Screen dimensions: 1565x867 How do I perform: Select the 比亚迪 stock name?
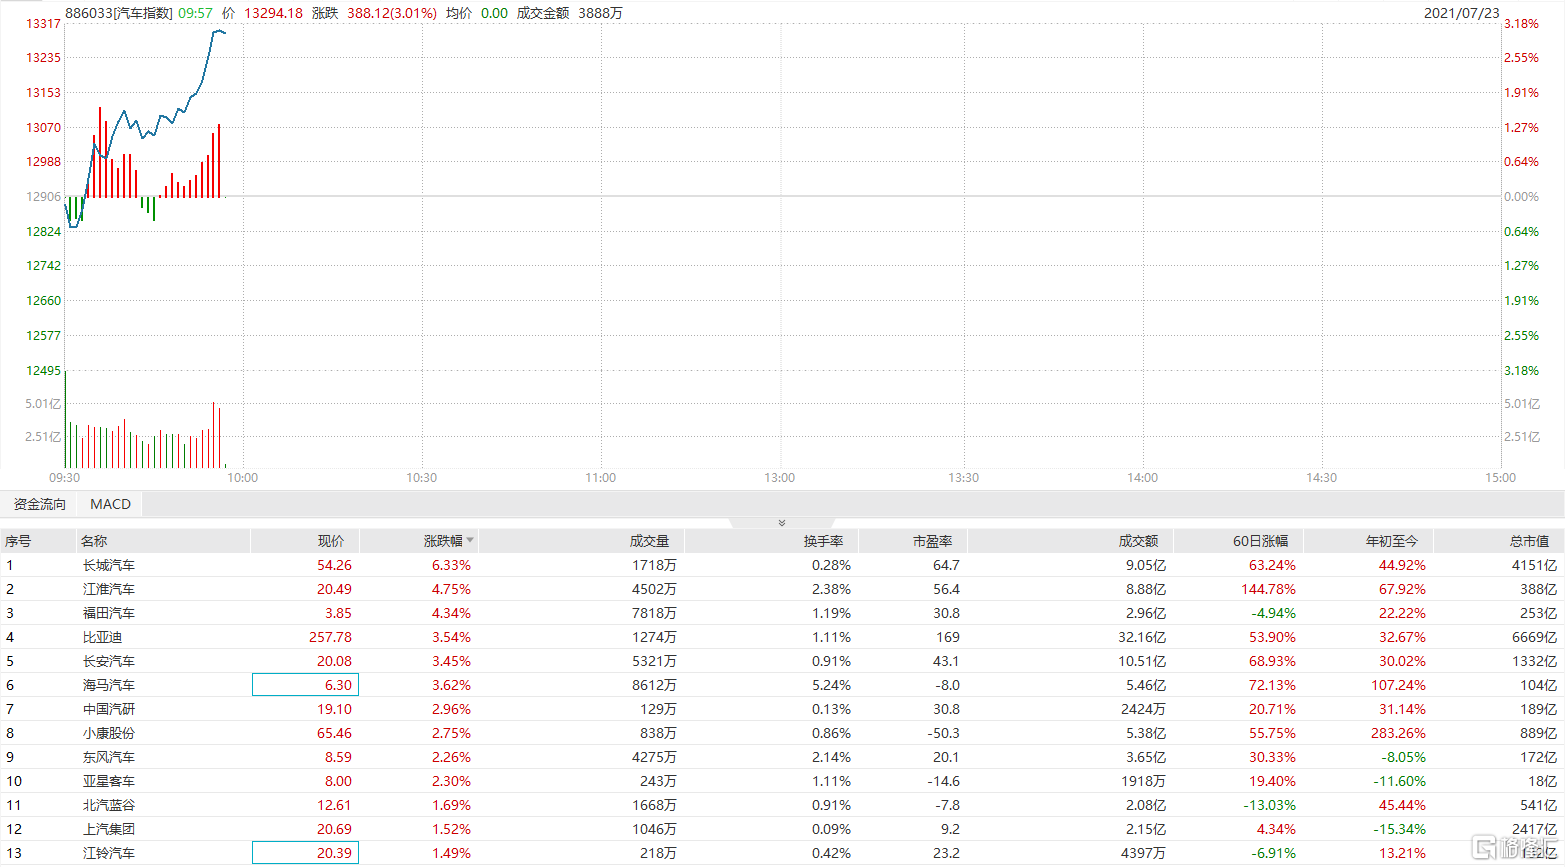pyautogui.click(x=102, y=637)
